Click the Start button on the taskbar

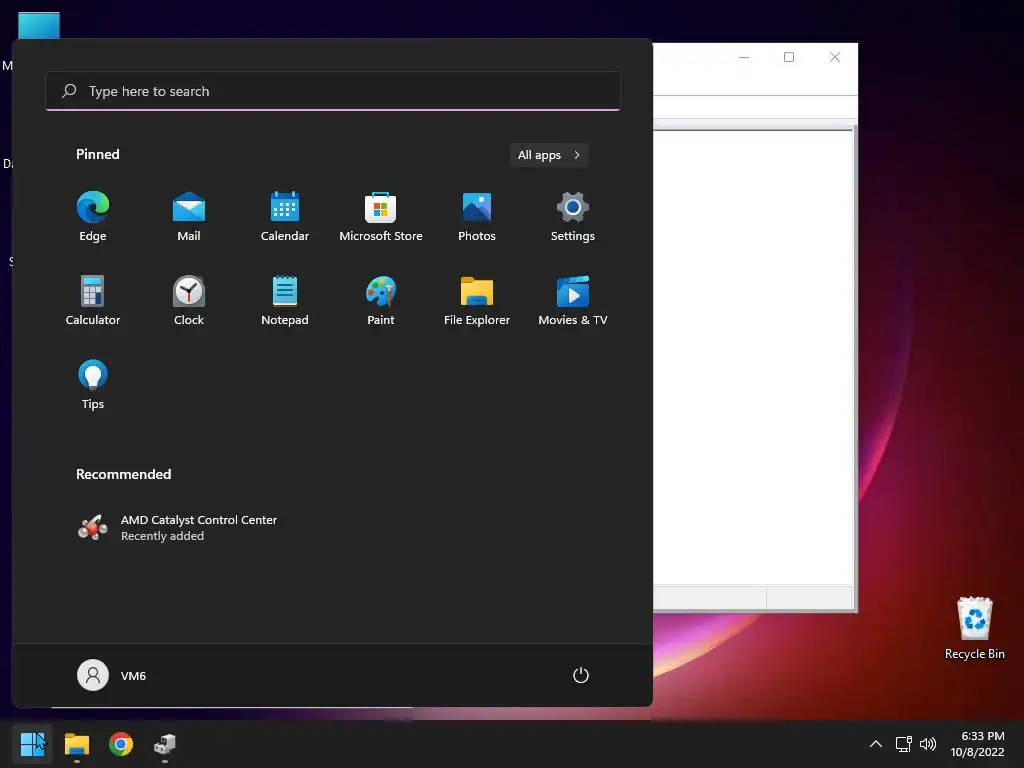[x=33, y=744]
